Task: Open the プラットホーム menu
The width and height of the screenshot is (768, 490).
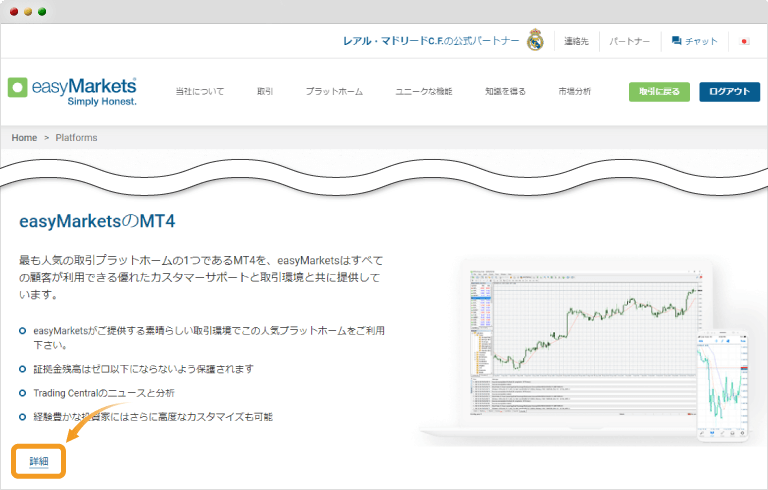Action: point(334,91)
